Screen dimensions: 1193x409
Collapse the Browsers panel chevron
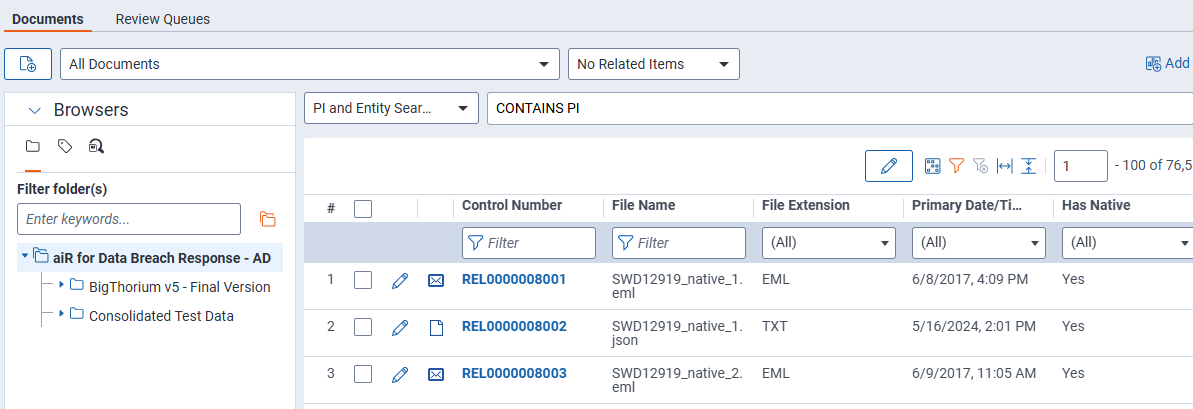click(x=33, y=110)
